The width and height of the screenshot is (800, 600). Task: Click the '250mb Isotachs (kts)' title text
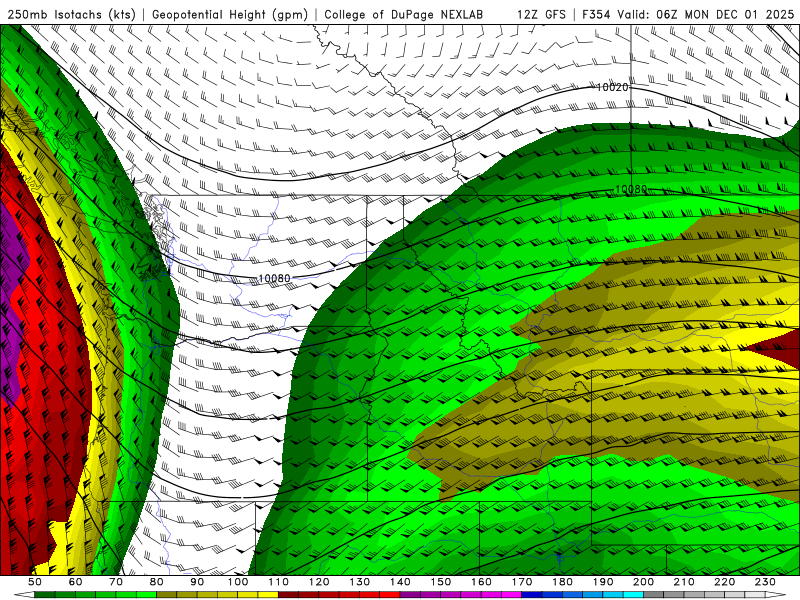click(71, 15)
